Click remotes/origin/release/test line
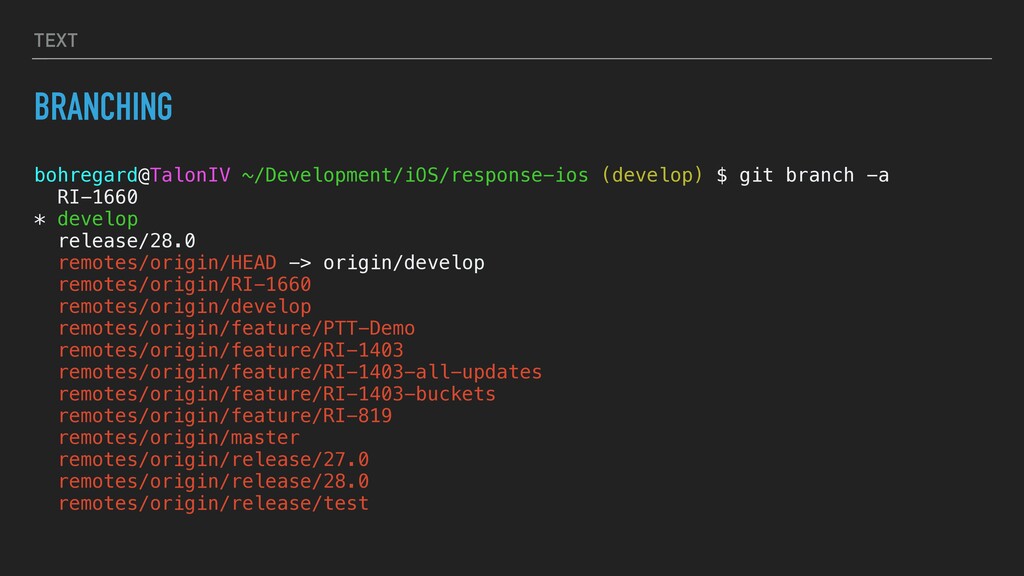Image resolution: width=1024 pixels, height=576 pixels. [213, 504]
